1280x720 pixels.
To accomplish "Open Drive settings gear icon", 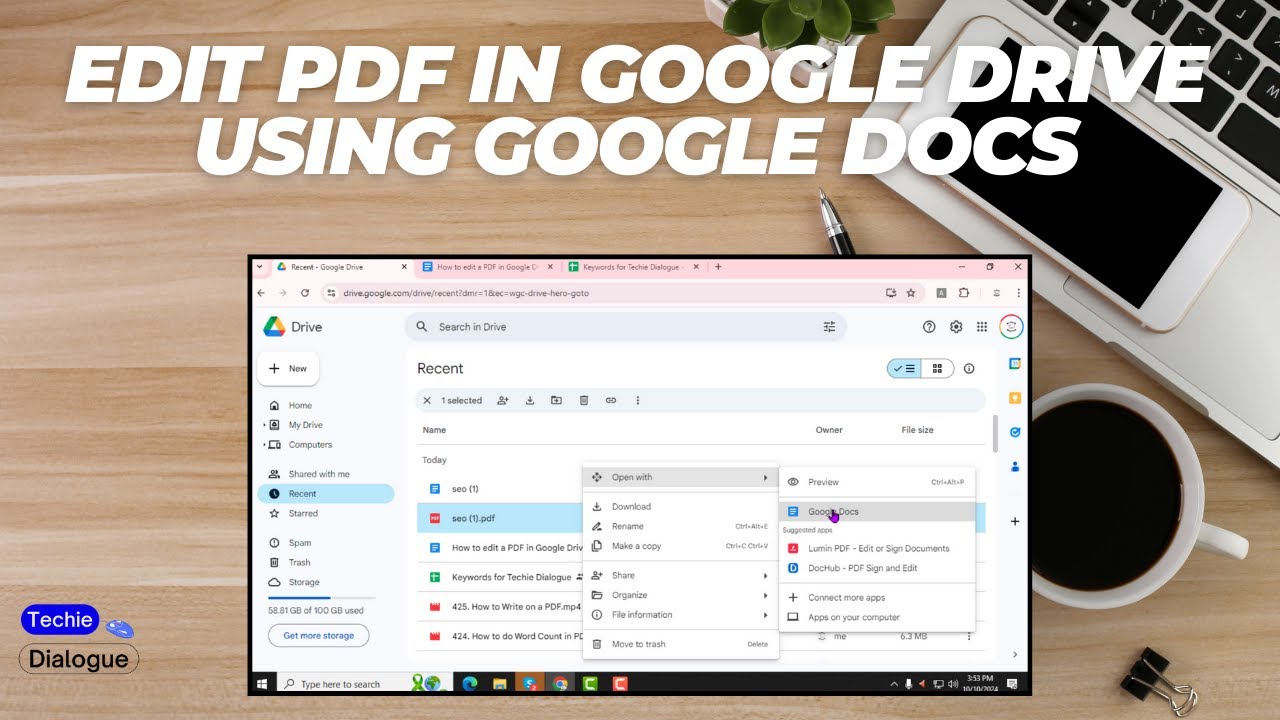I will 956,327.
